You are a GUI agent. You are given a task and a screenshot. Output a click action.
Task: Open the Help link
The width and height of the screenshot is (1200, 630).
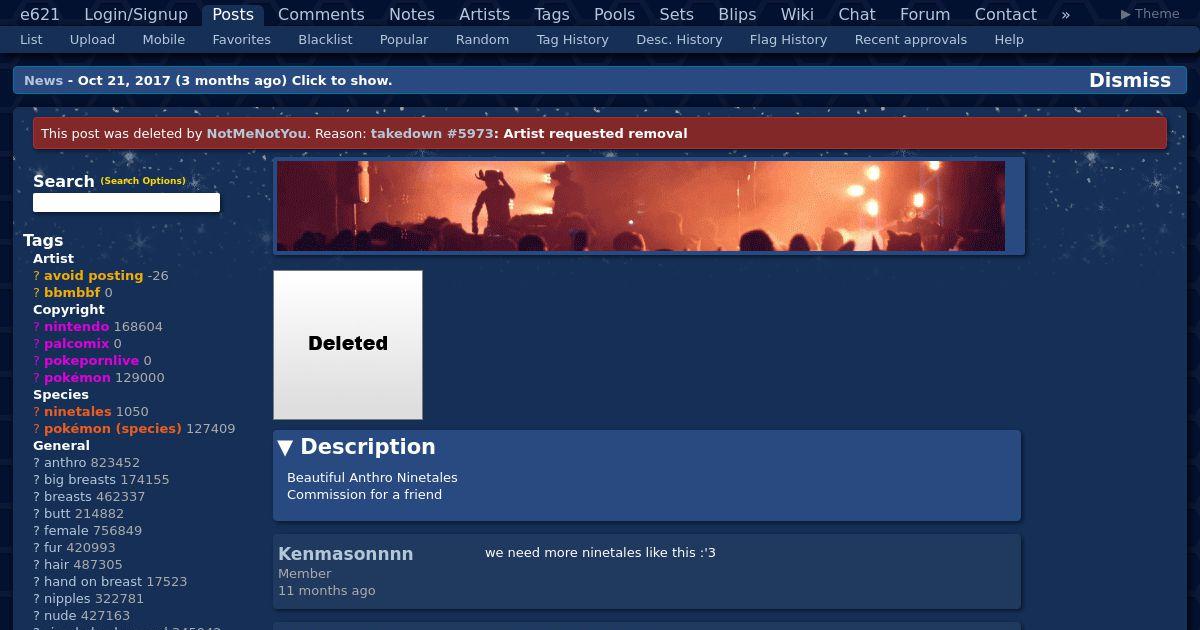click(x=1009, y=40)
